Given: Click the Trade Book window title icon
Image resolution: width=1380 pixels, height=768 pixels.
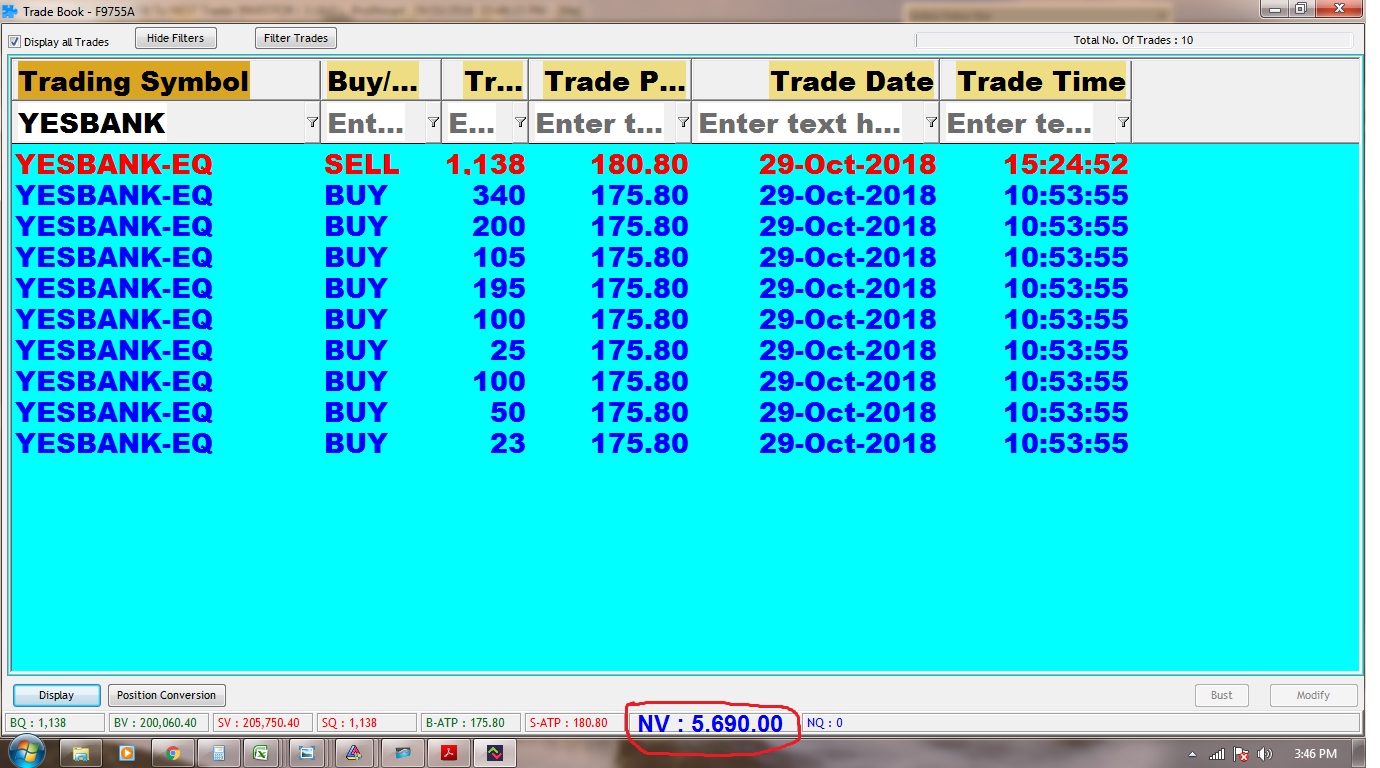Looking at the screenshot, I should pyautogui.click(x=10, y=10).
